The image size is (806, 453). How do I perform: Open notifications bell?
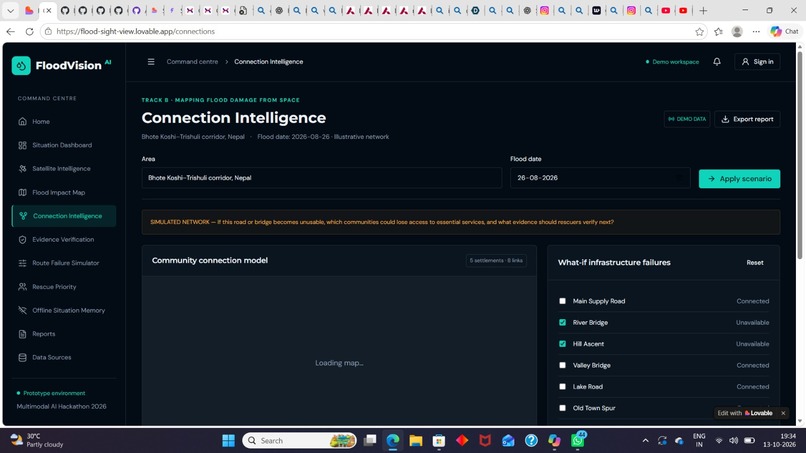coord(717,62)
